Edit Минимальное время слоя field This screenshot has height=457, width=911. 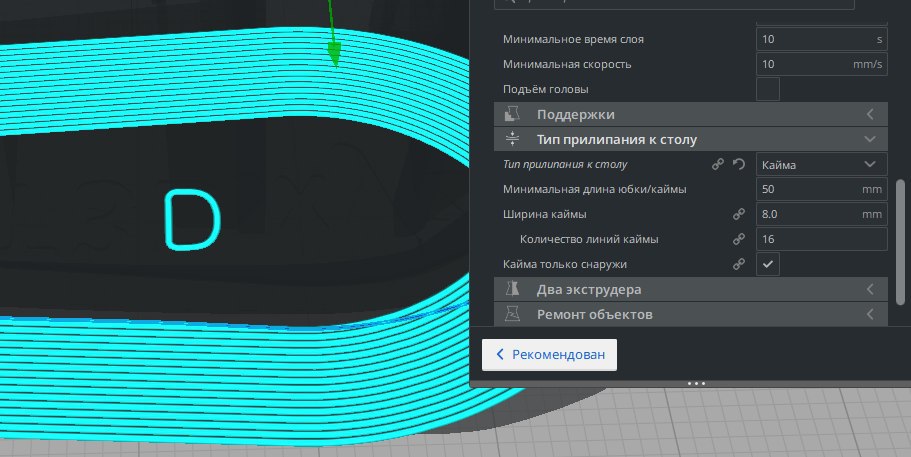pos(822,39)
